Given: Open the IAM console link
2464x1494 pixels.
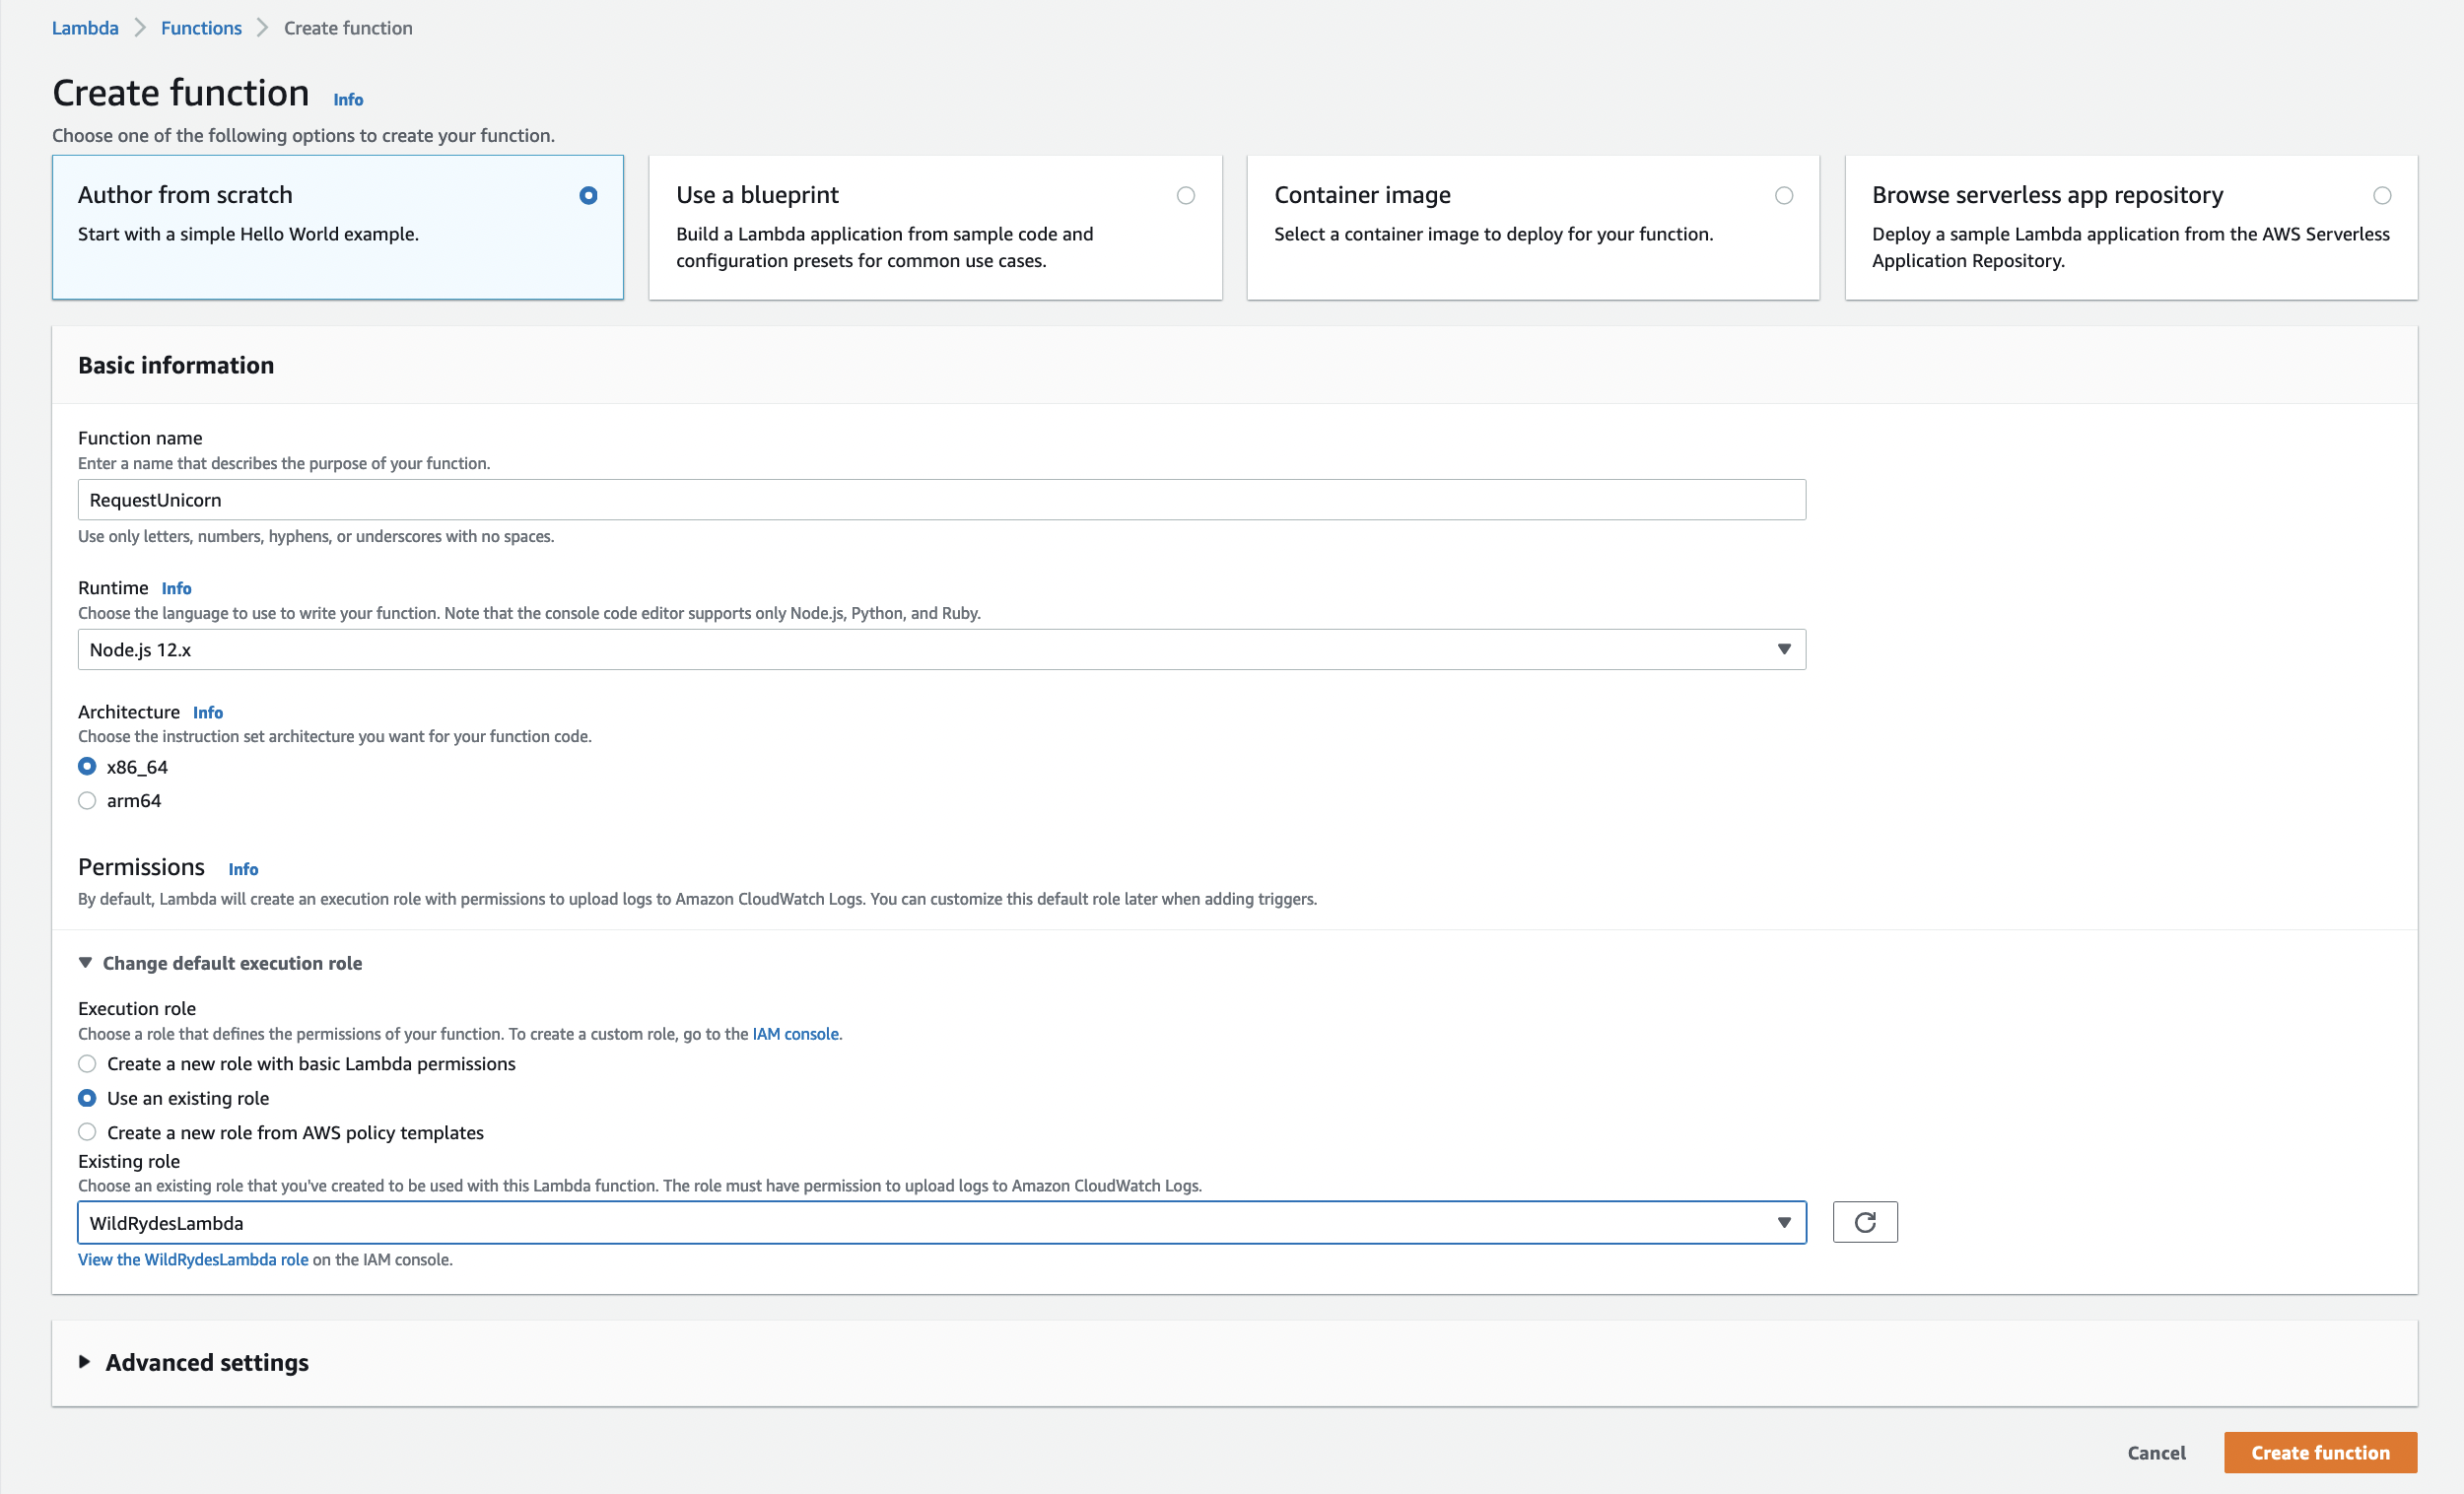Looking at the screenshot, I should click(x=795, y=1034).
